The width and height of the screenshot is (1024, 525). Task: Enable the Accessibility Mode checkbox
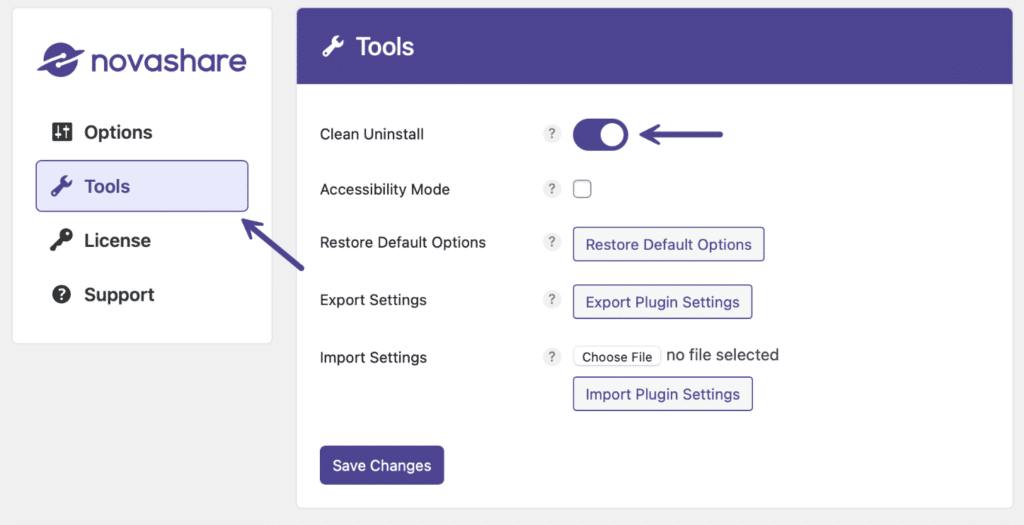point(582,189)
